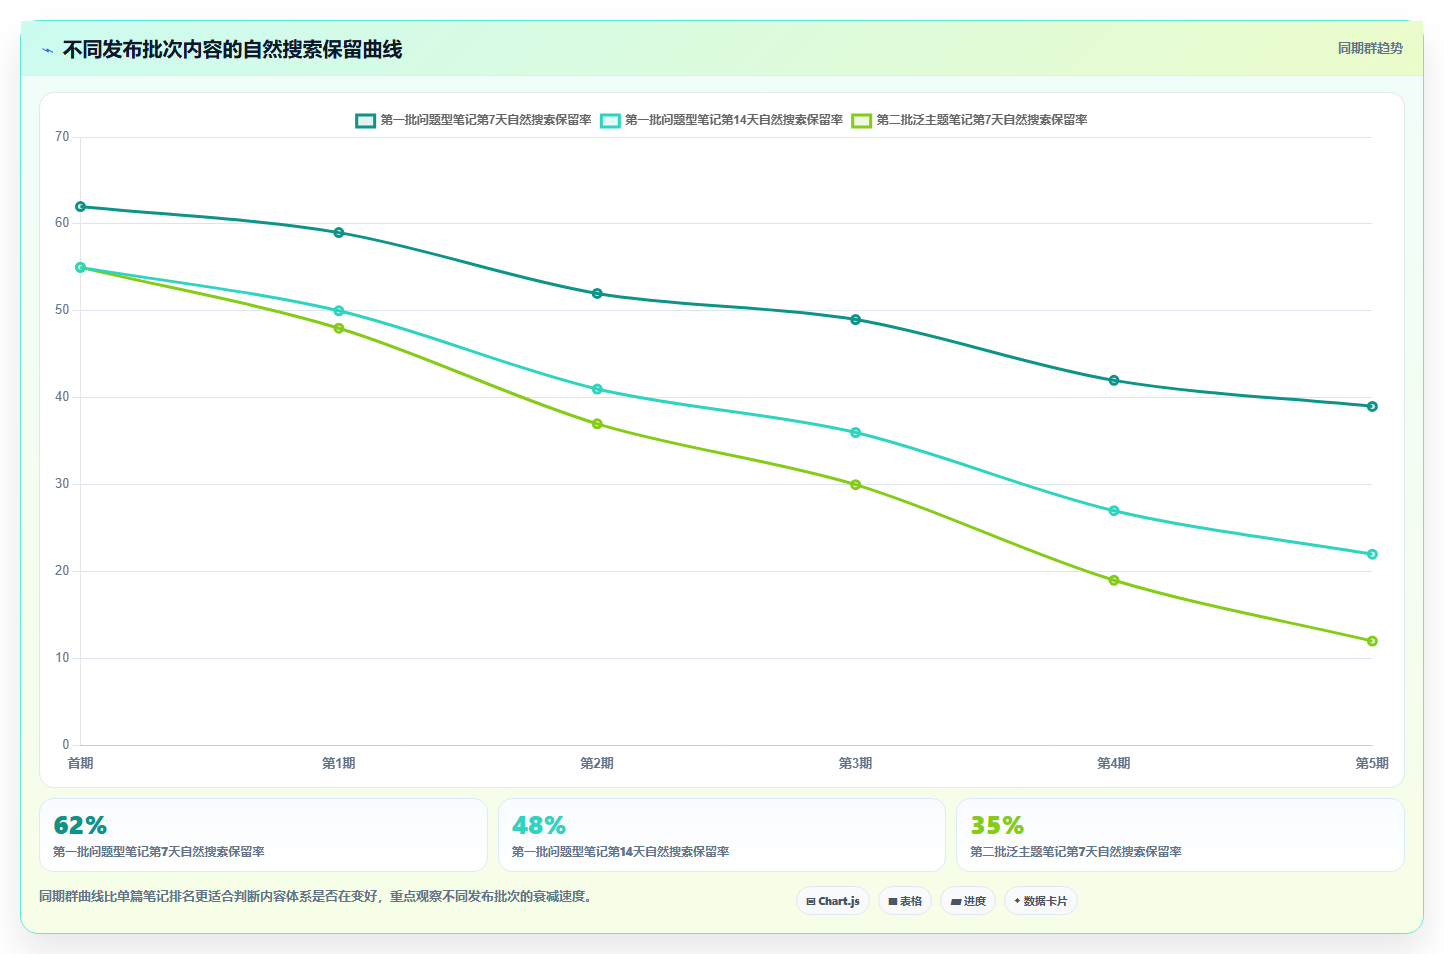Click the y-axis value 40
This screenshot has width=1444, height=954.
62,397
